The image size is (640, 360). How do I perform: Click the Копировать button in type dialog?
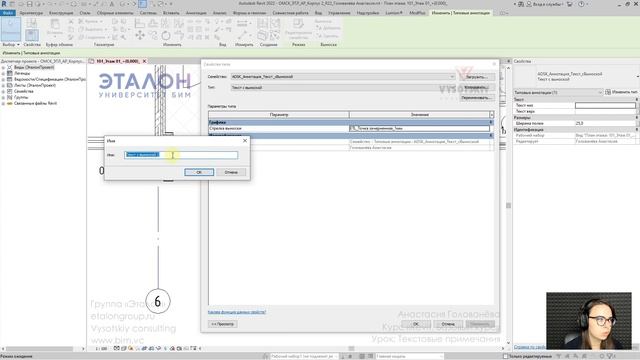tap(477, 87)
